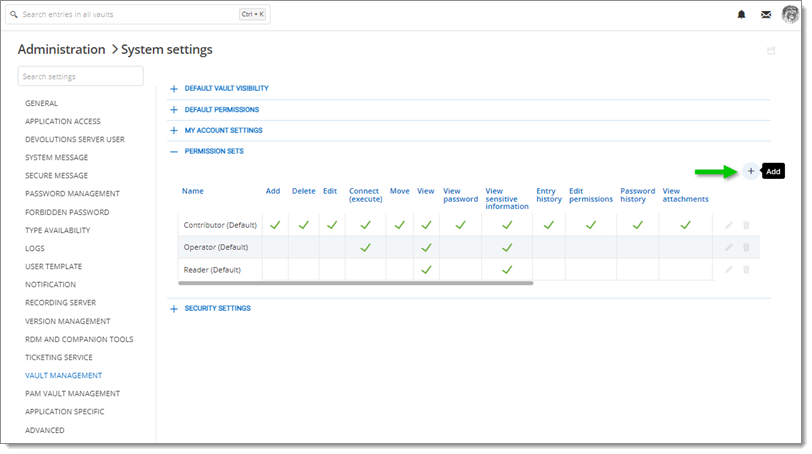
Task: Open Recording Server settings
Action: tap(60, 303)
